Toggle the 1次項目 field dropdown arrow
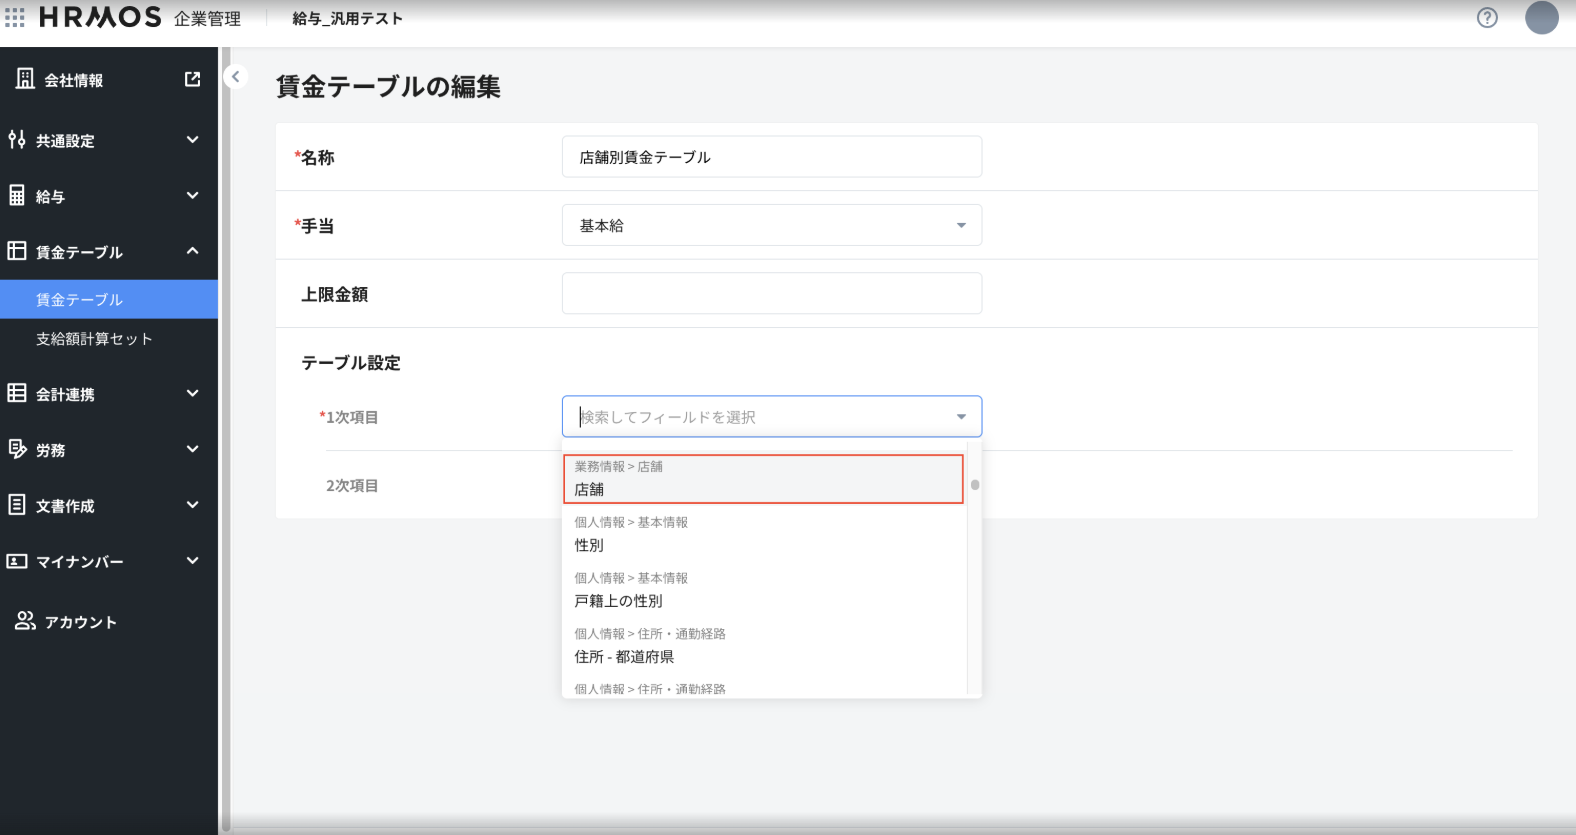 click(x=961, y=417)
